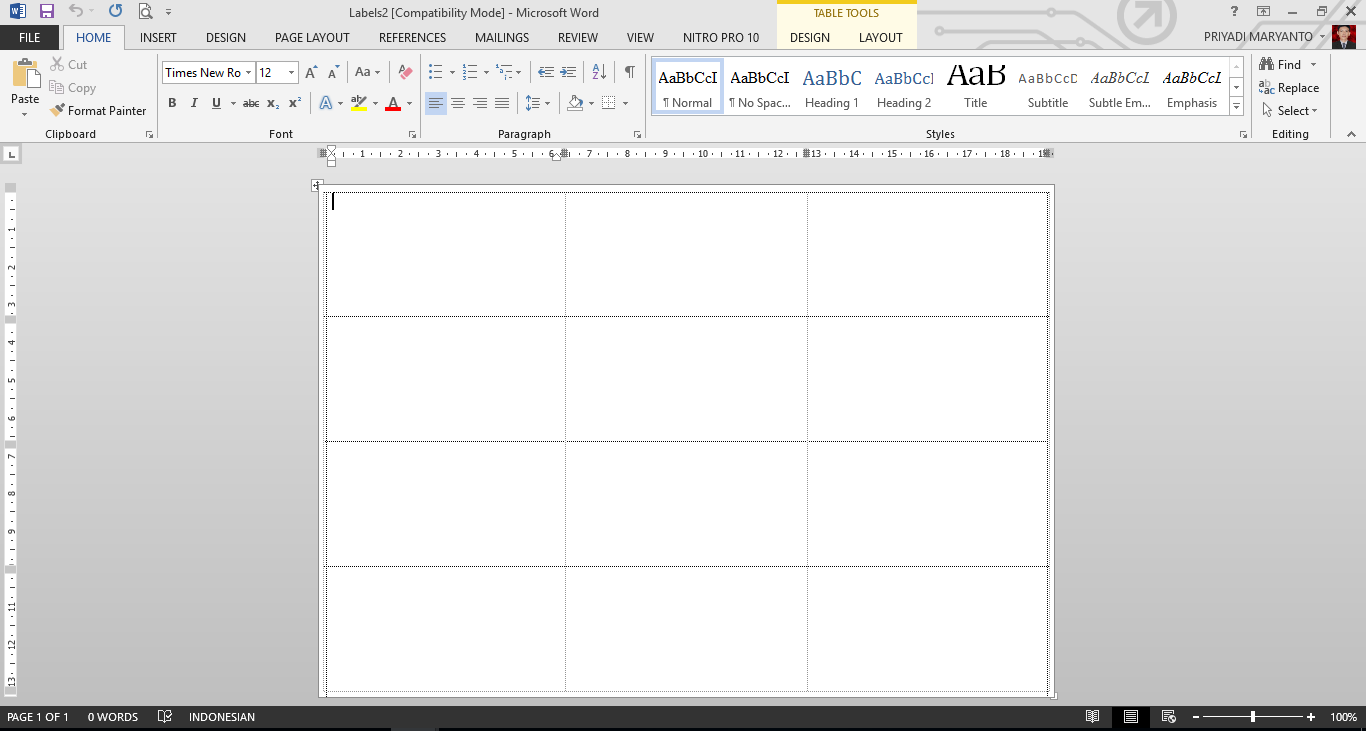Switch to the MAILINGS tab
The height and width of the screenshot is (731, 1366).
point(501,37)
